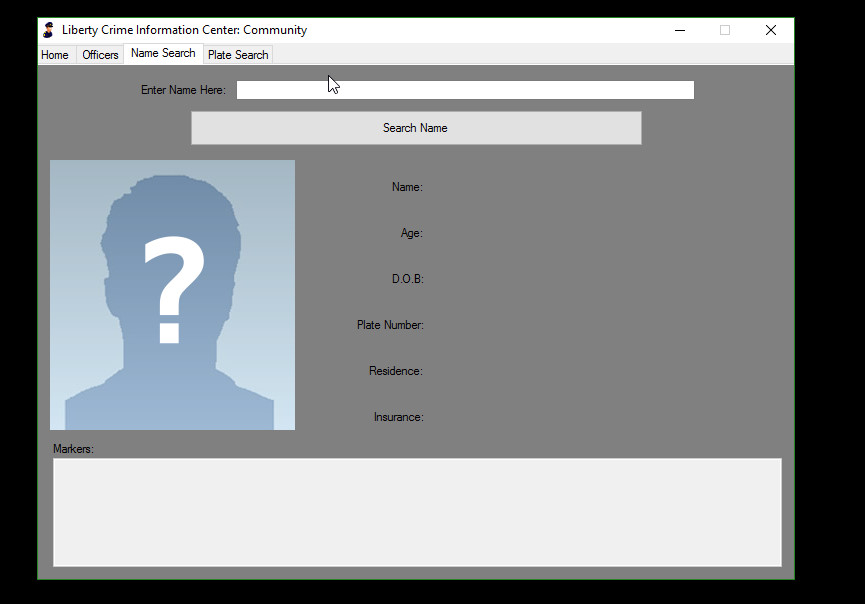The width and height of the screenshot is (865, 604).
Task: Switch to the Officers tab
Action: pyautogui.click(x=100, y=55)
